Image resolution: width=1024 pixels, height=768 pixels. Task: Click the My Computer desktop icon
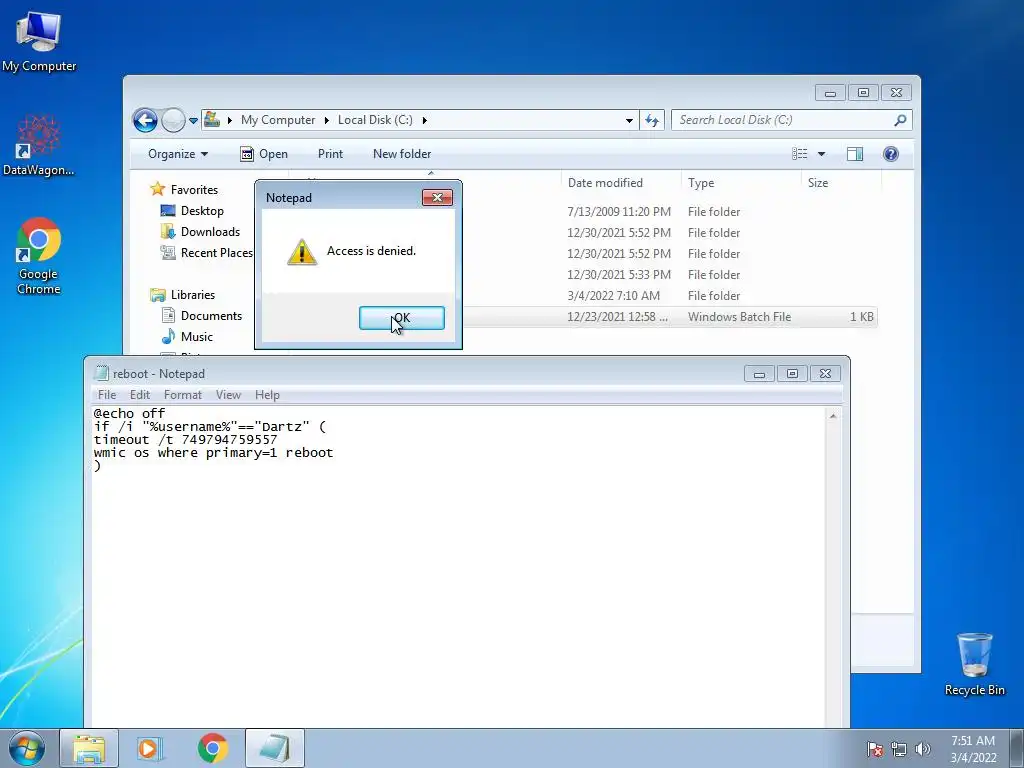click(x=39, y=41)
